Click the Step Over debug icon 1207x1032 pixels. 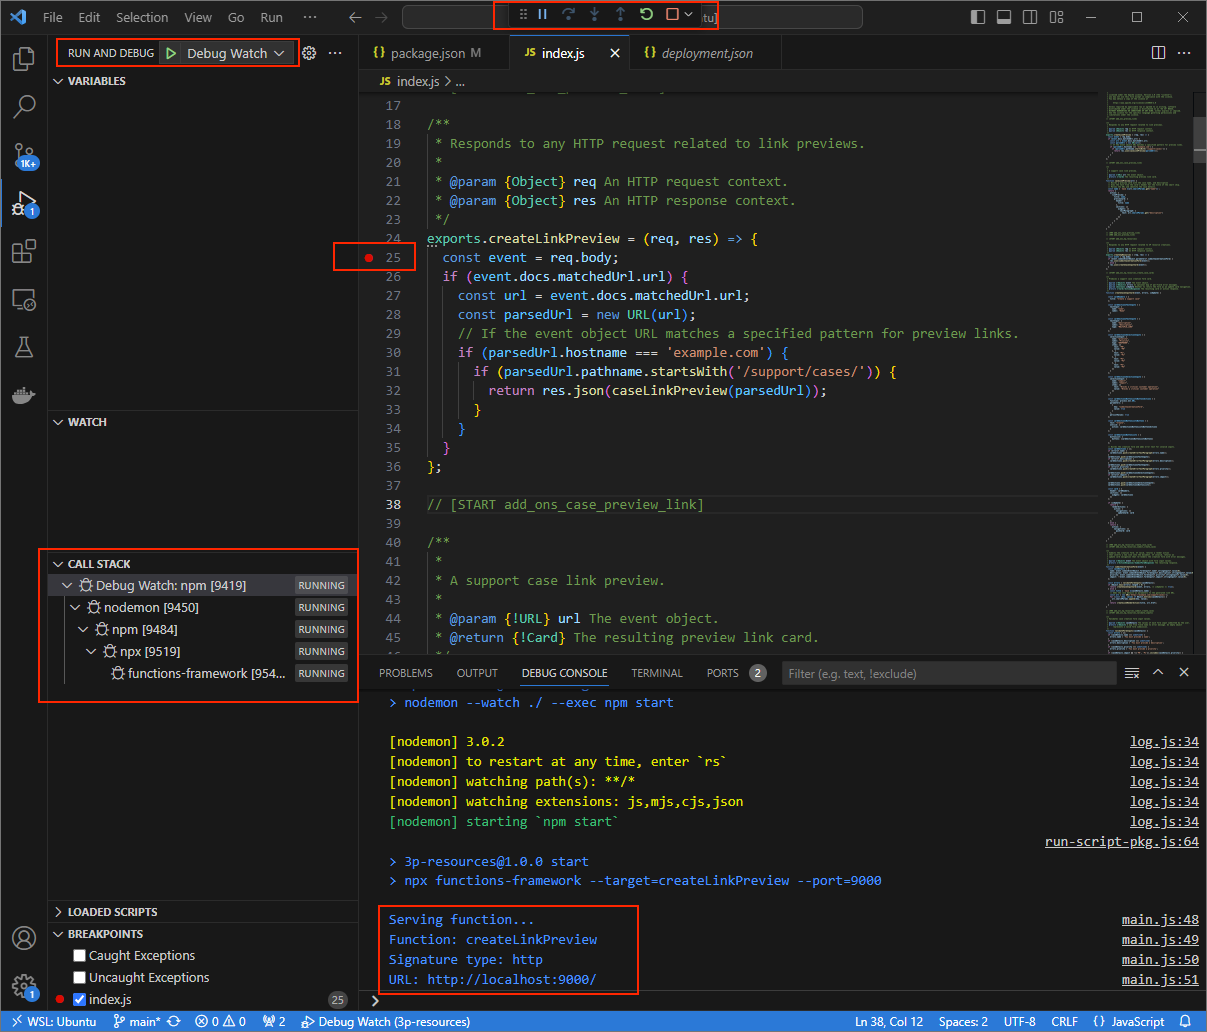[569, 14]
